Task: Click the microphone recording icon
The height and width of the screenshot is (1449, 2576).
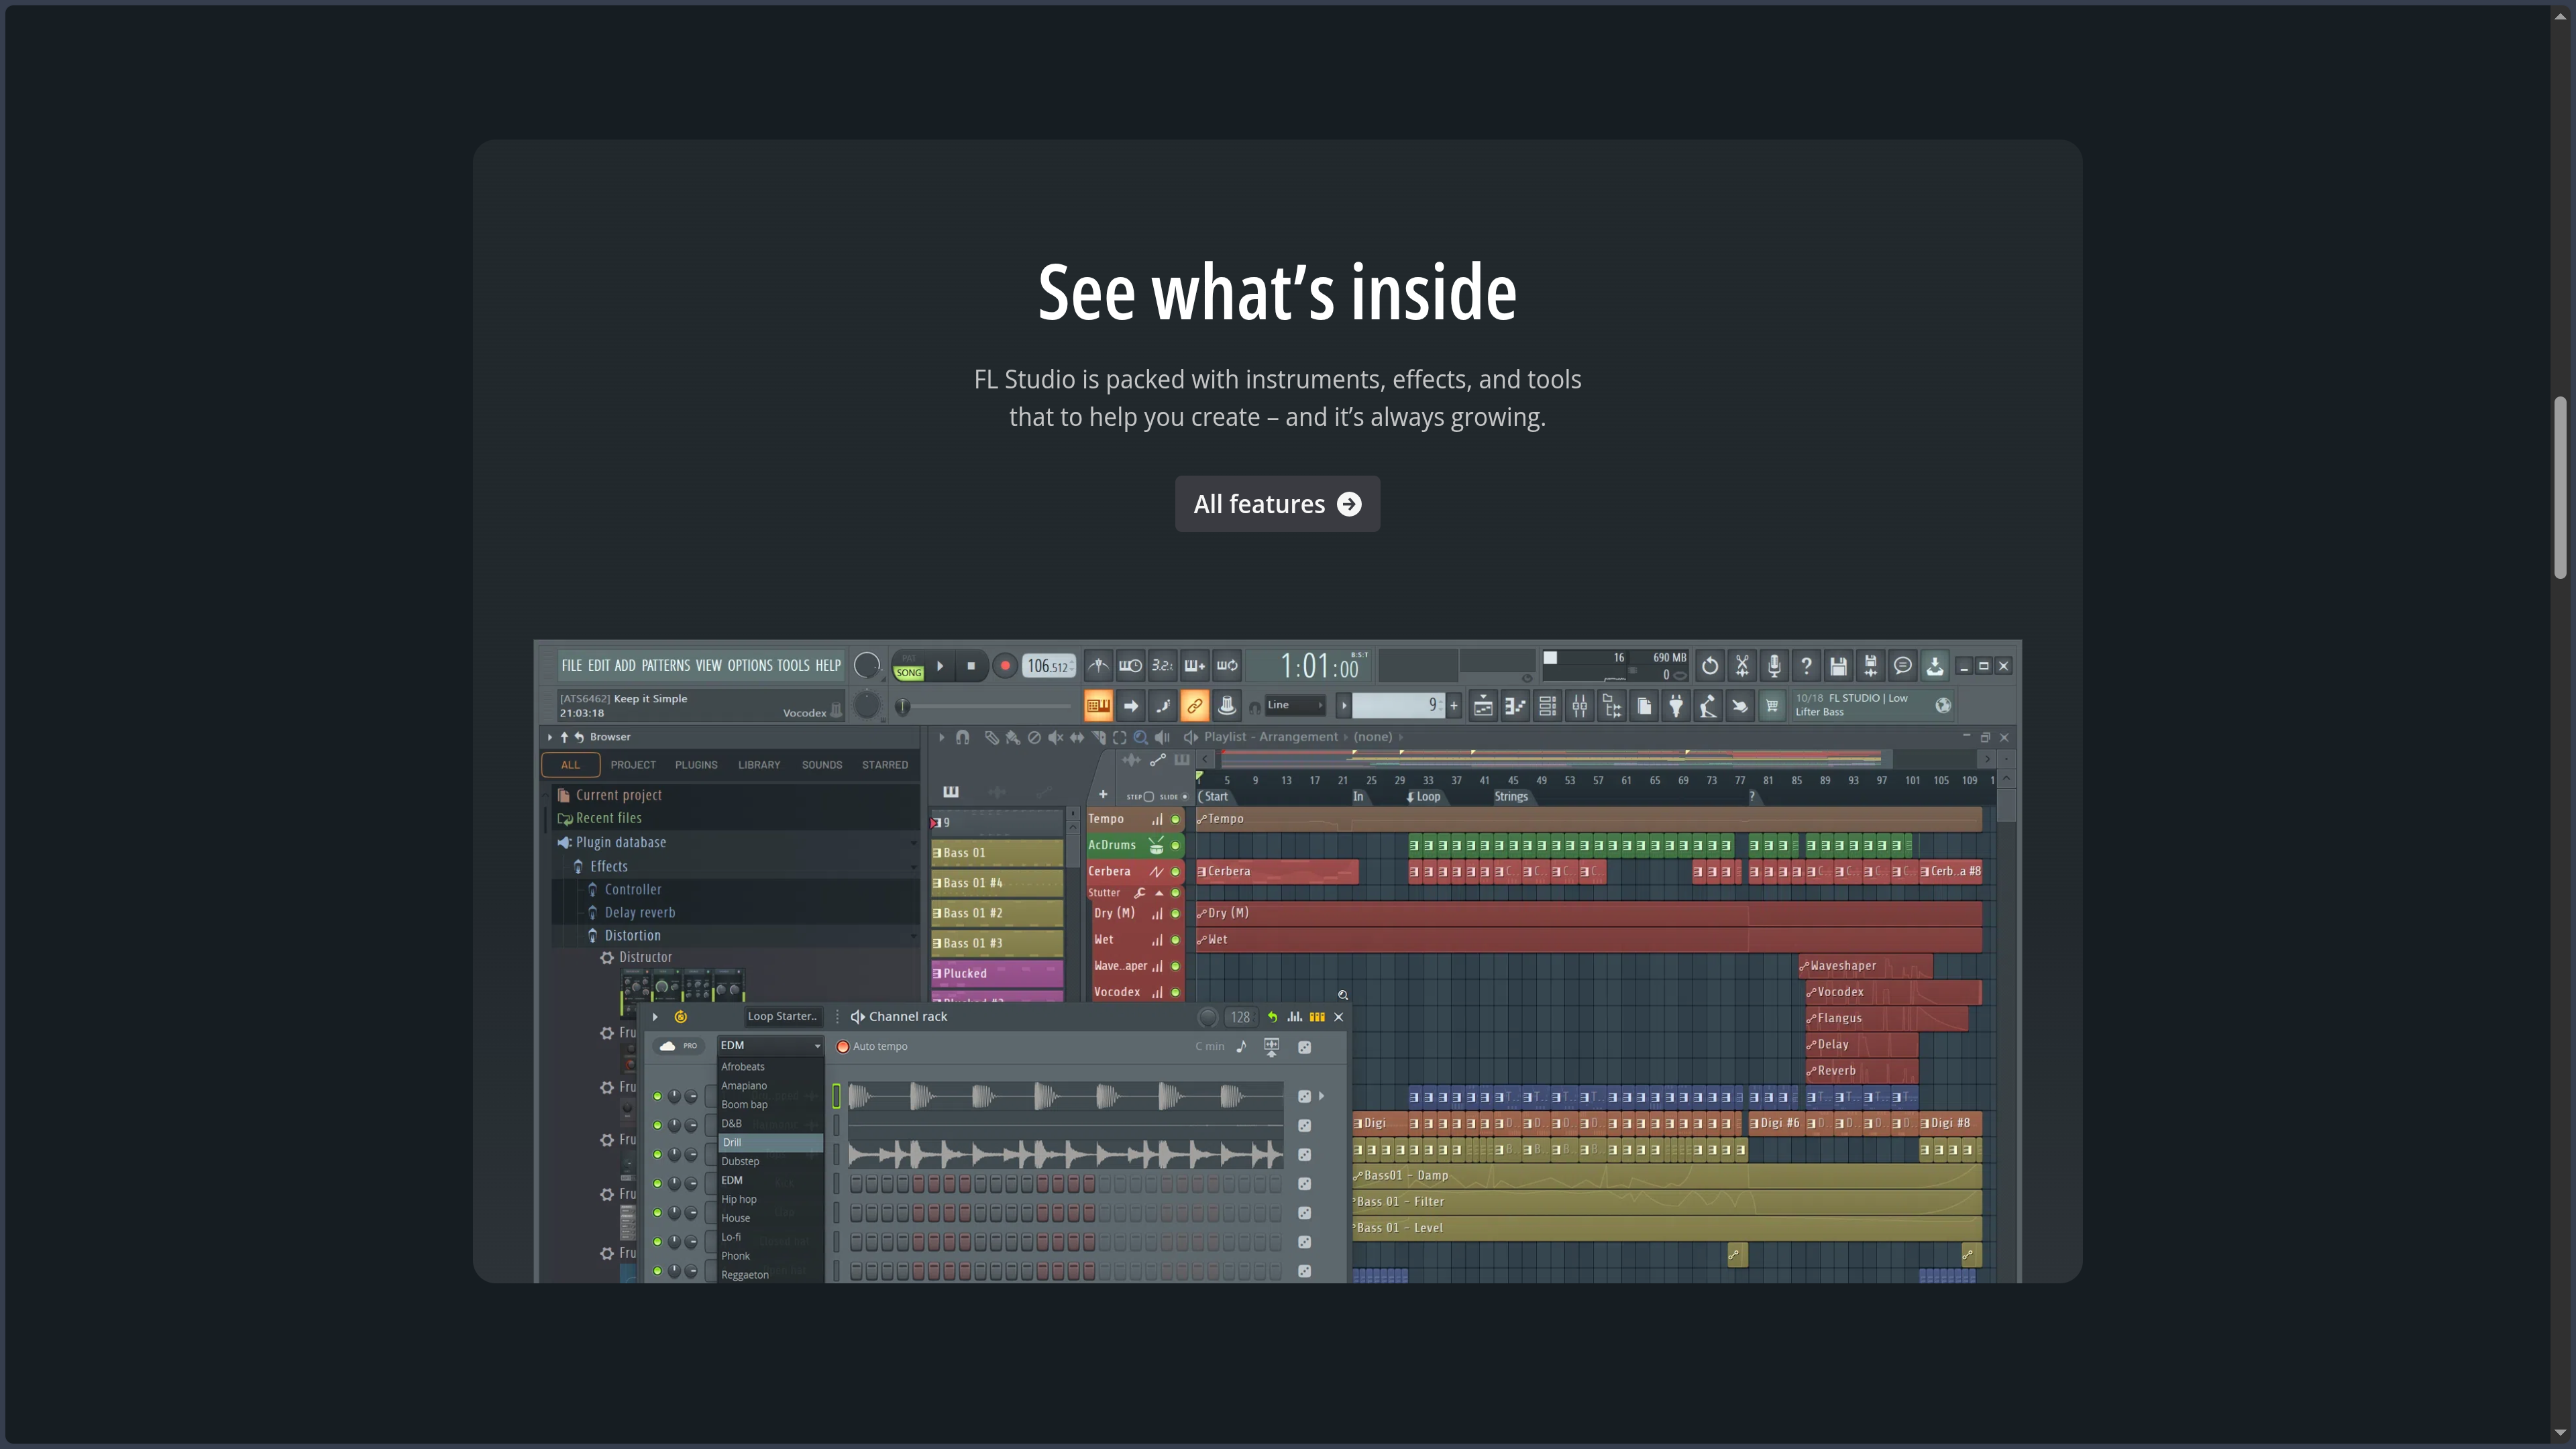Action: [1774, 666]
